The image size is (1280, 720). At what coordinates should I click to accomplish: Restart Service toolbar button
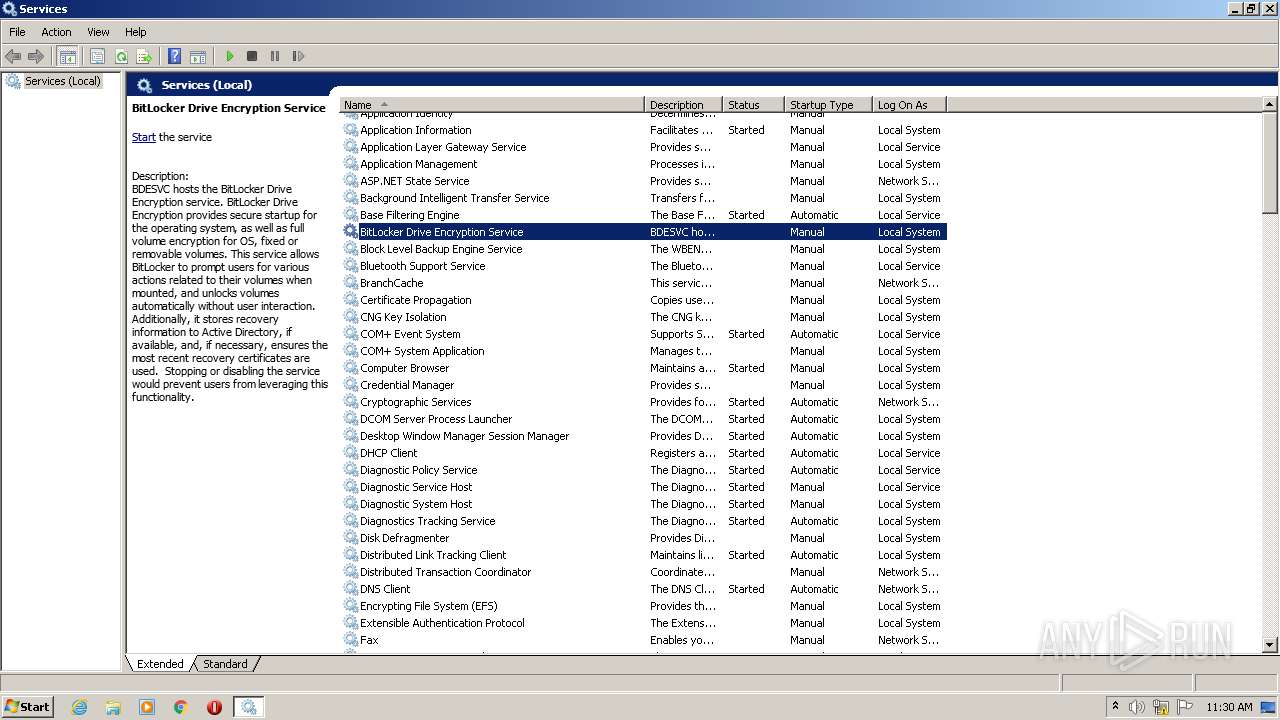pos(298,57)
